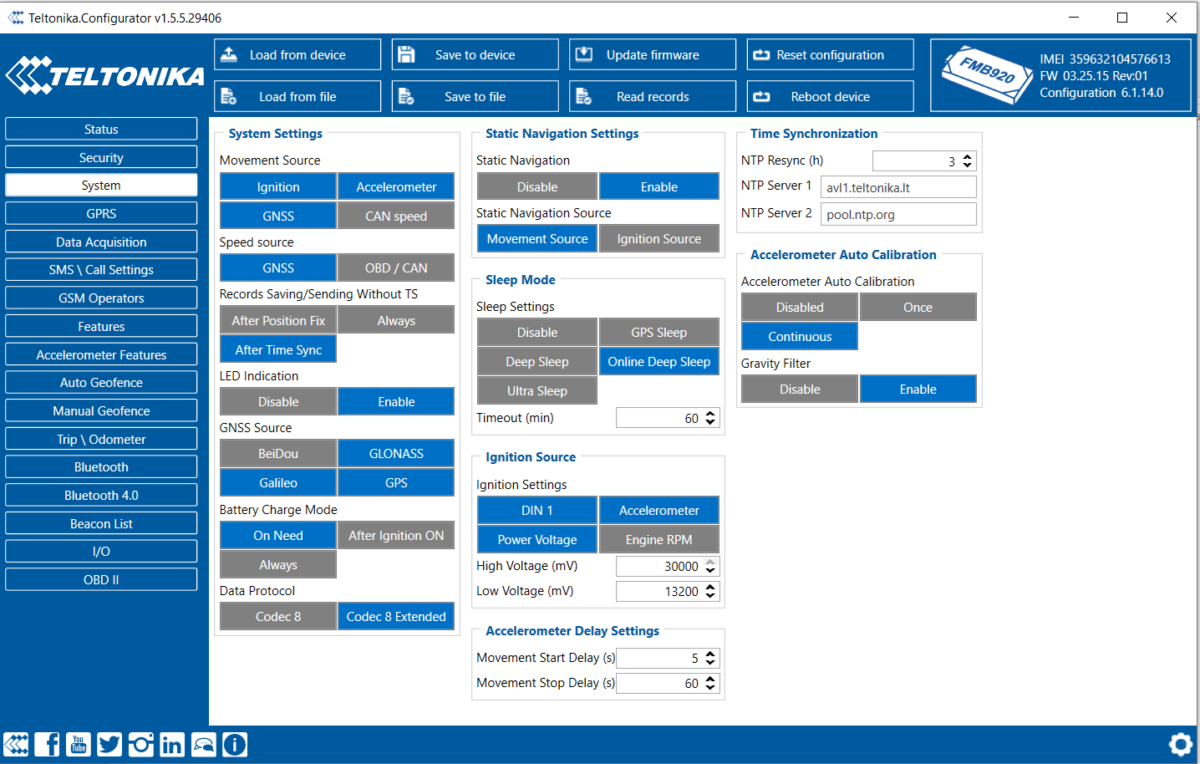This screenshot has height=764, width=1200.
Task: Open the GPRS settings tab
Action: (x=101, y=214)
